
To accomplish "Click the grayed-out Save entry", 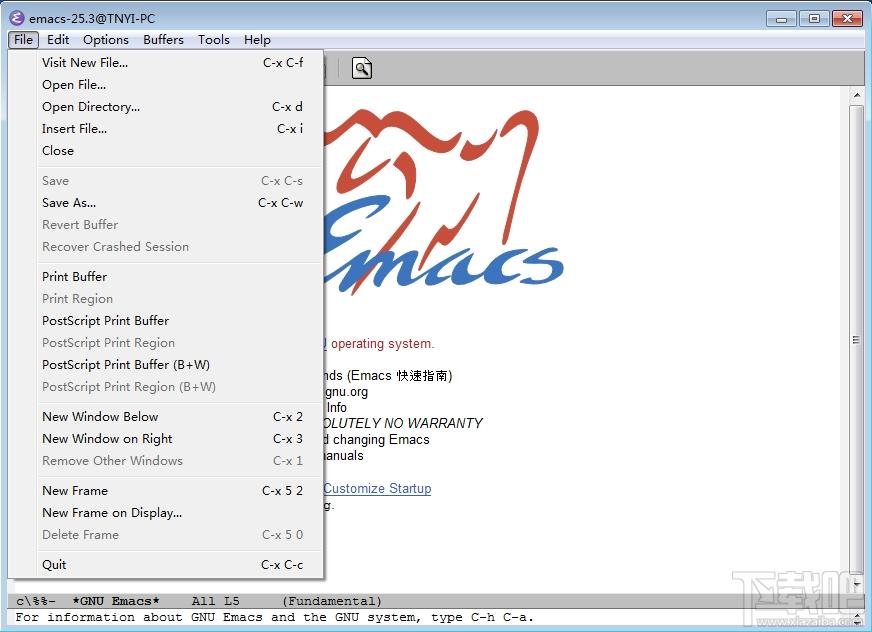I will (x=180, y=181).
